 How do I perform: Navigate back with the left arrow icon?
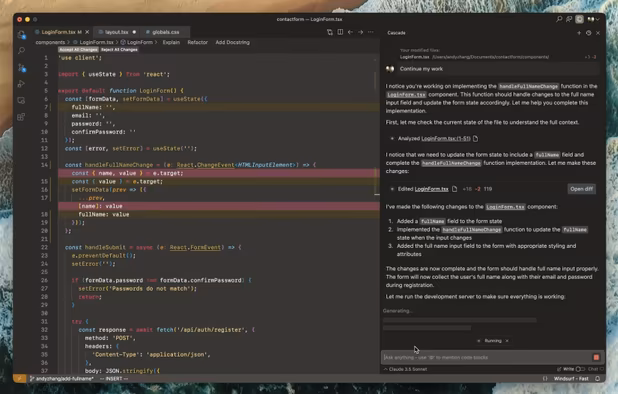[350, 32]
